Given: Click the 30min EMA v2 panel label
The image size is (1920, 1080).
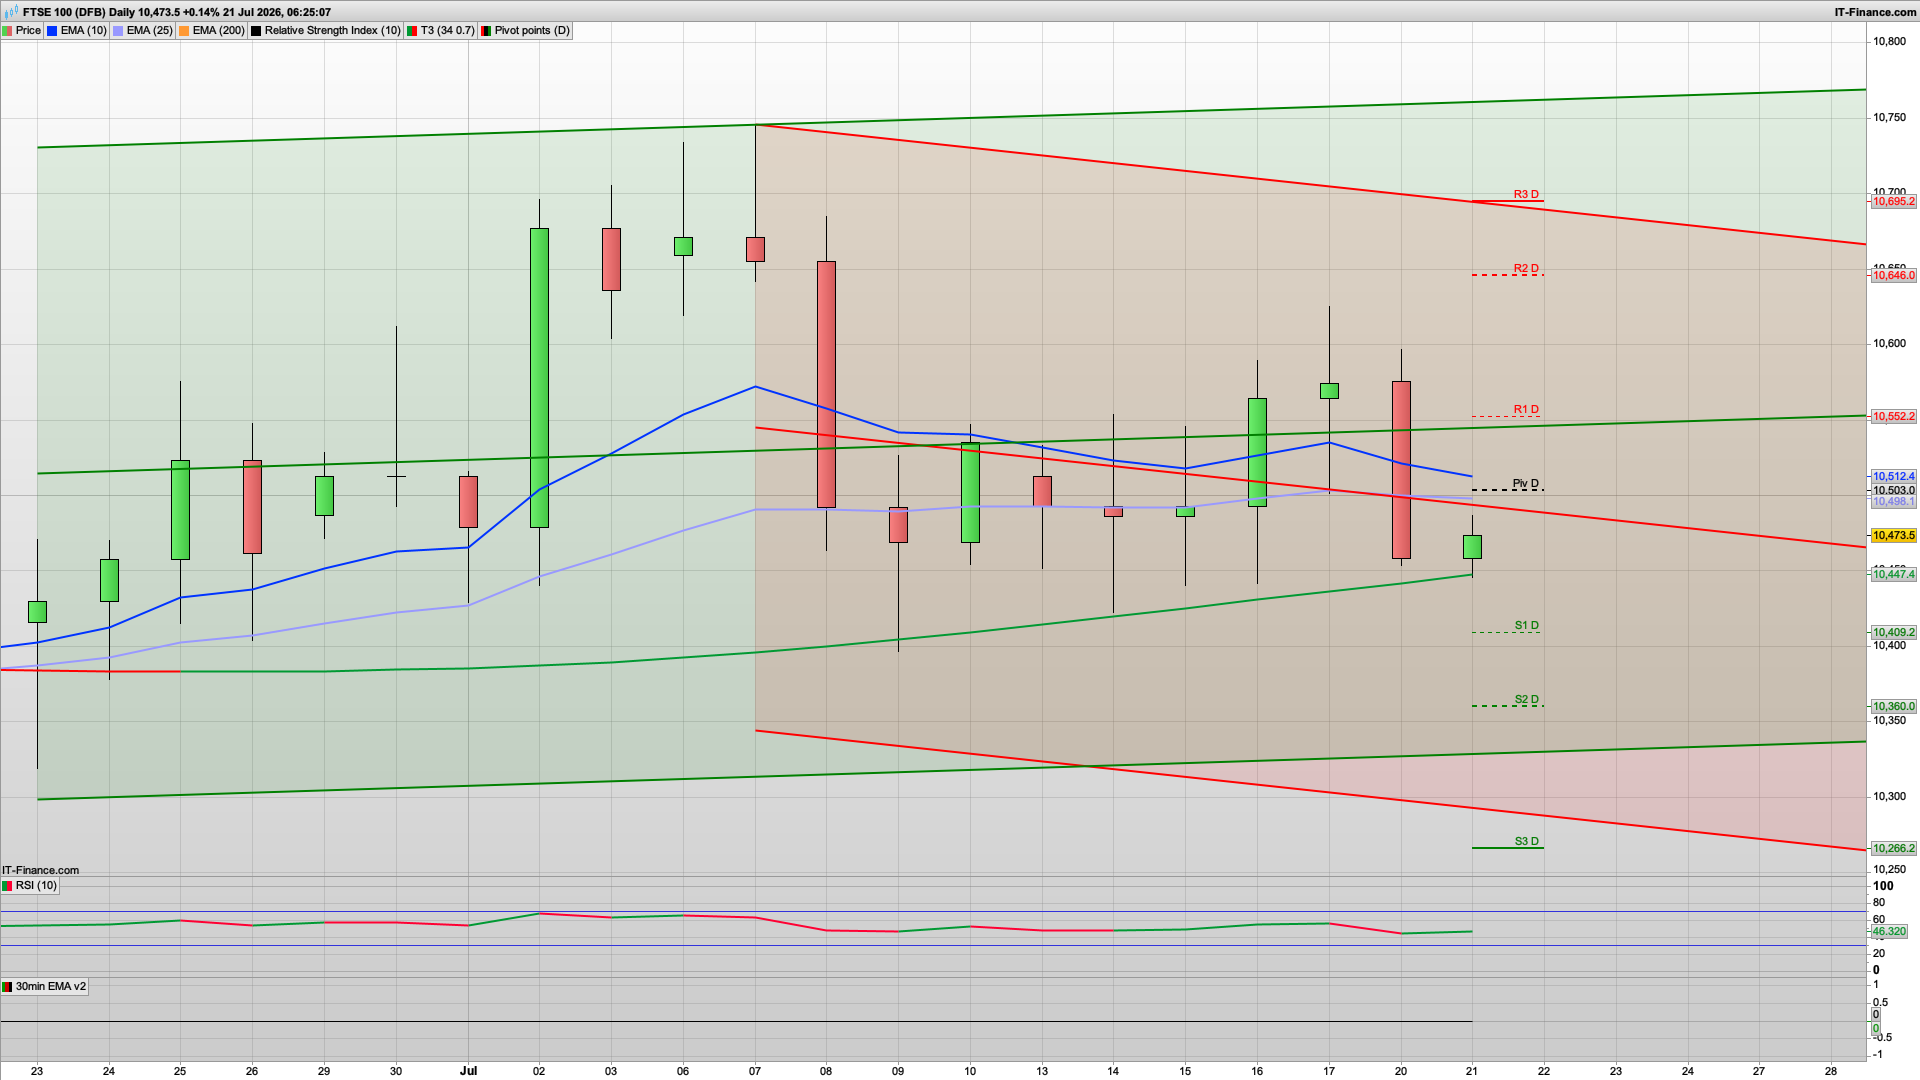Looking at the screenshot, I should (x=51, y=987).
